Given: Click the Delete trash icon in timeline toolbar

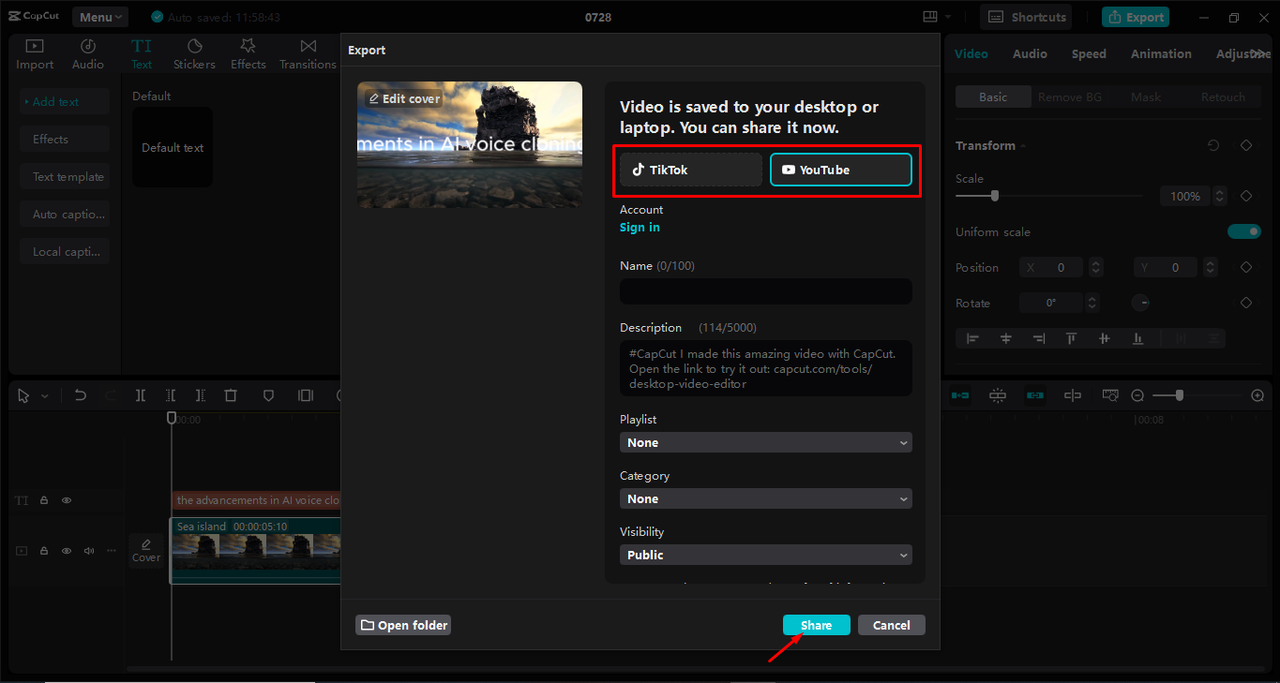Looking at the screenshot, I should click(231, 396).
